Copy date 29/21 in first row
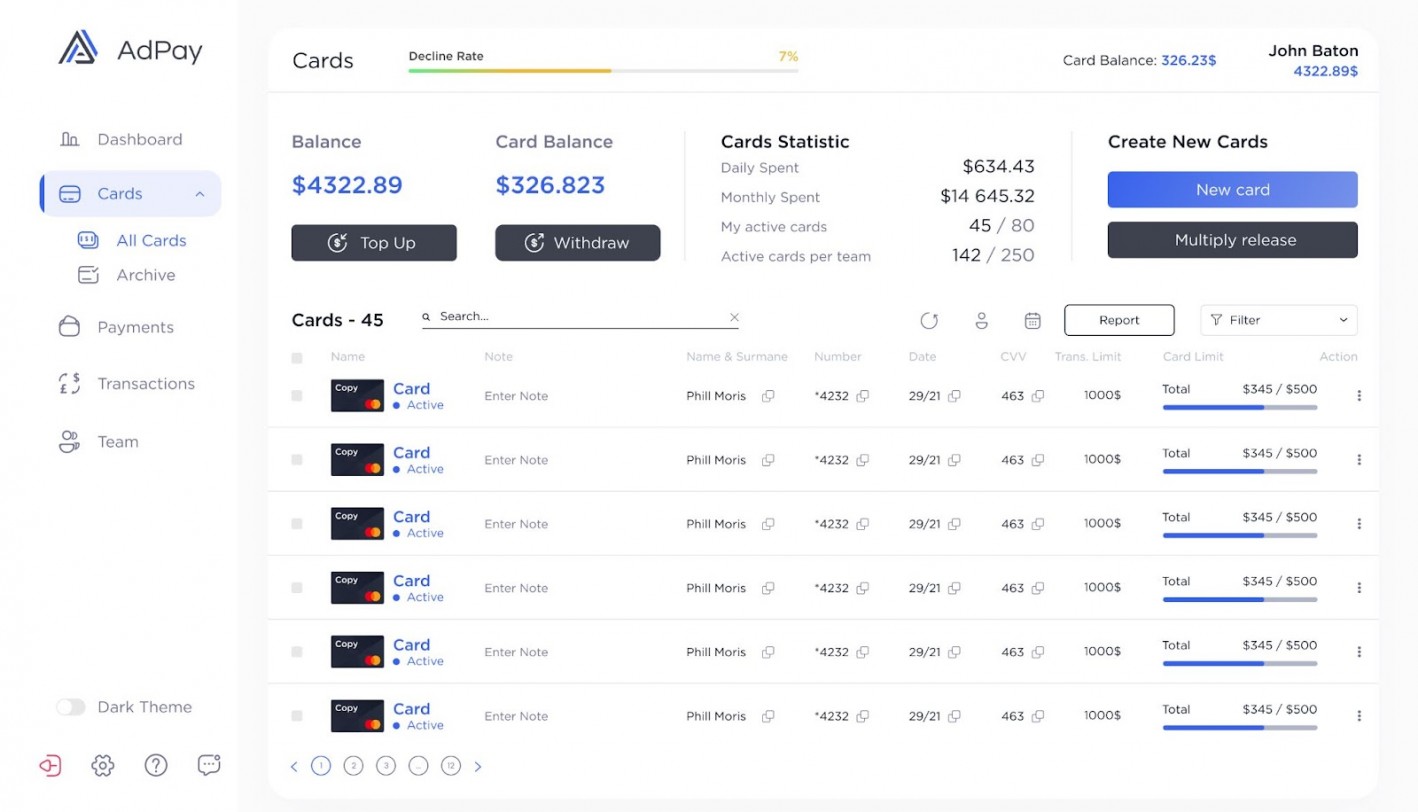This screenshot has width=1418, height=812. coord(954,396)
